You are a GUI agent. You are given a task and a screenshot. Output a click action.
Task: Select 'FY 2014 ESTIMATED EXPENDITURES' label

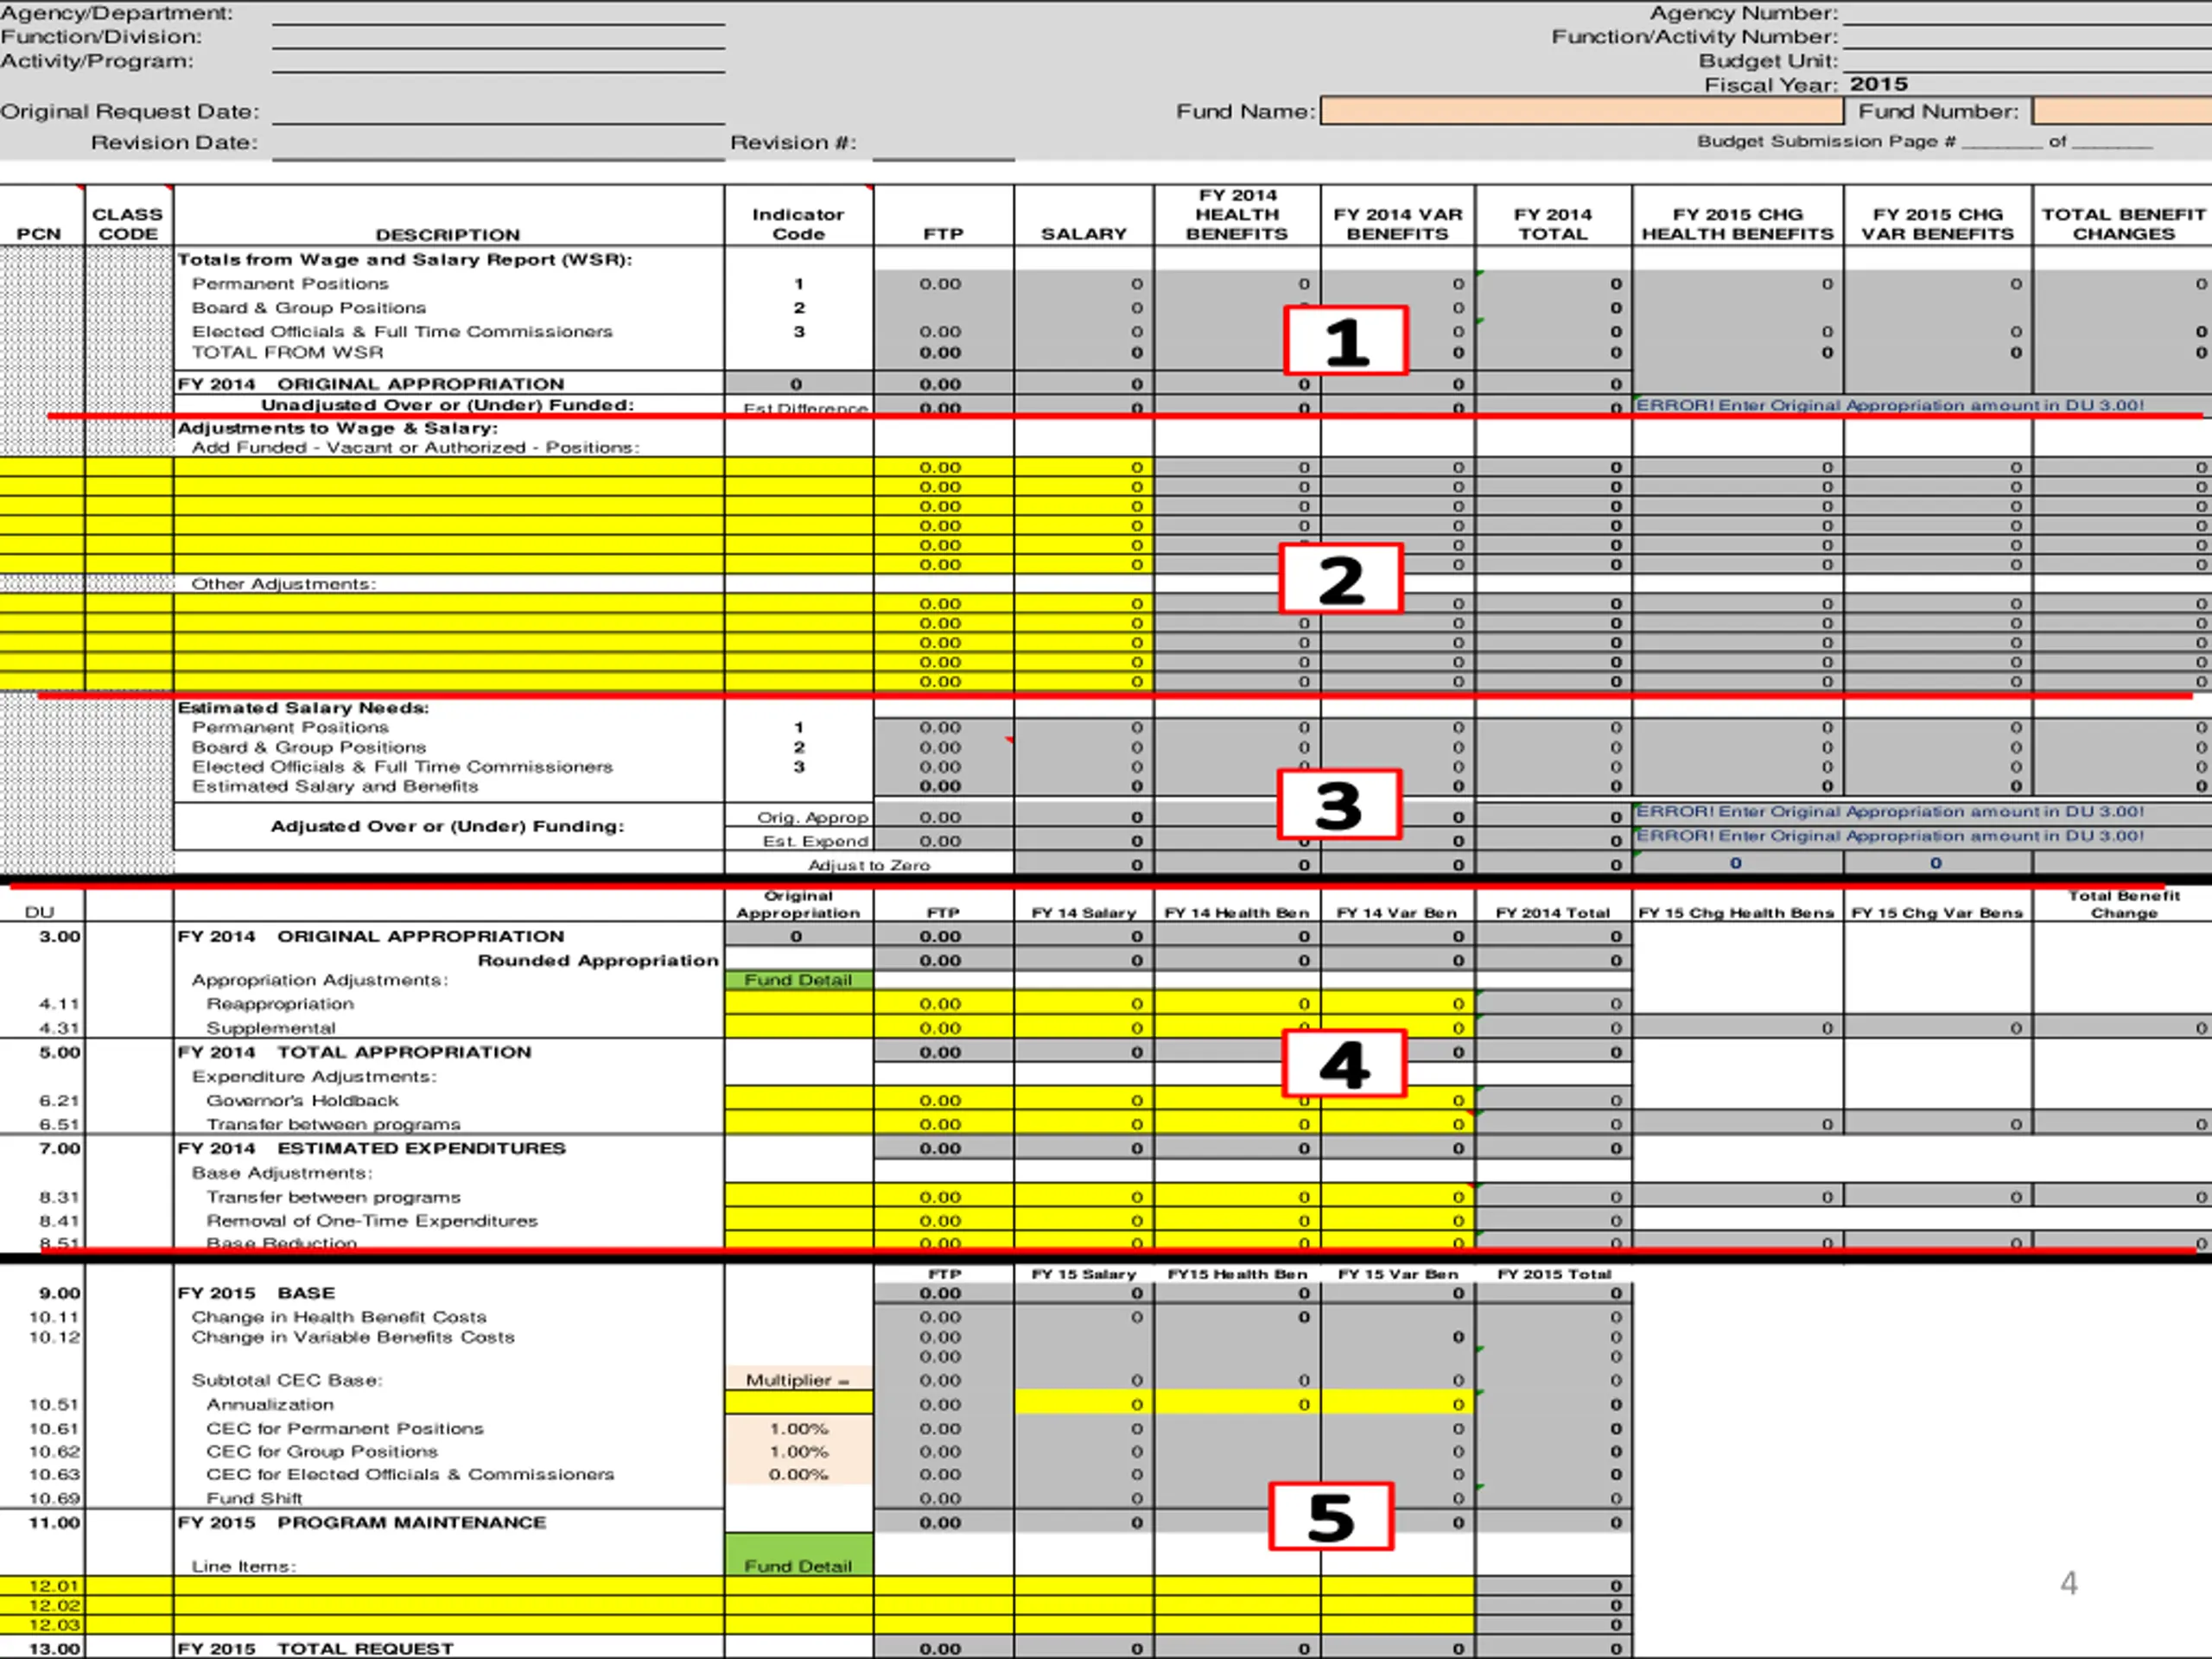click(x=371, y=1148)
